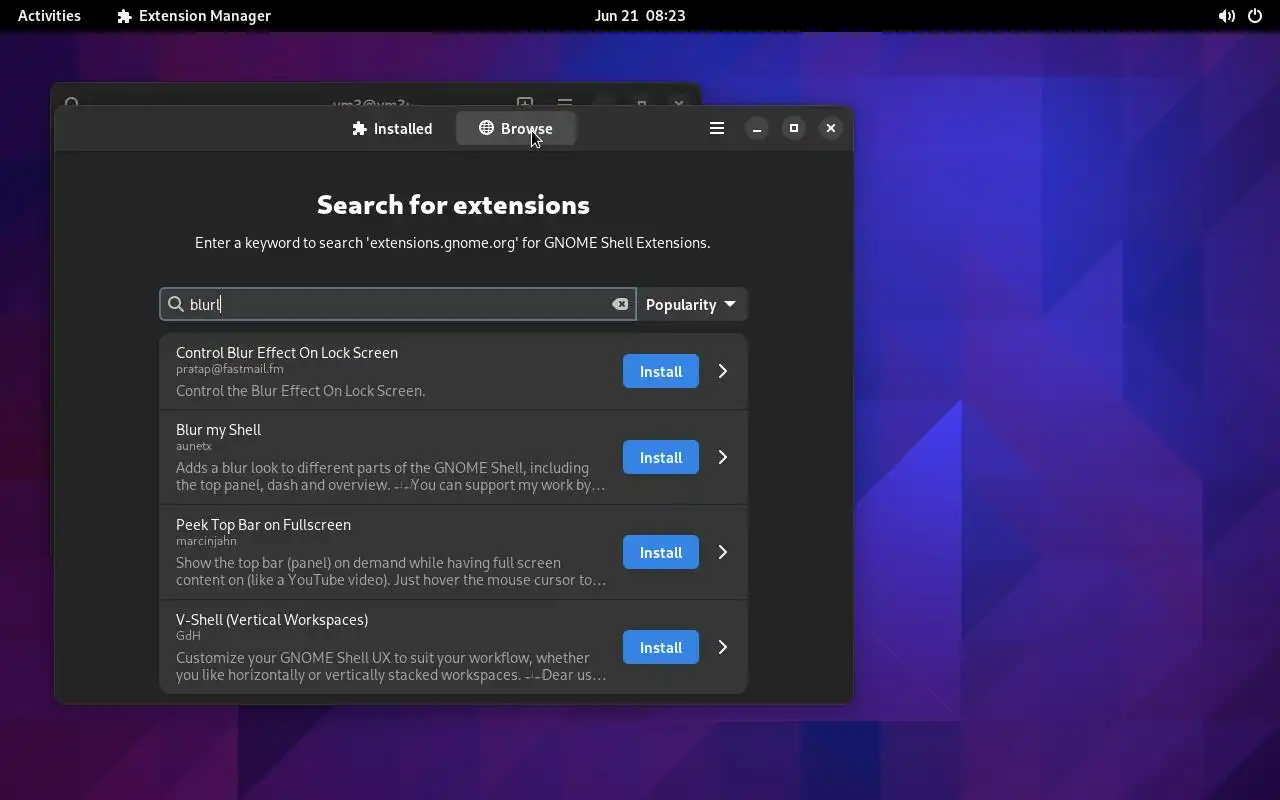Screen dimensions: 1280x800
Task: Open the hamburger main menu
Action: click(717, 128)
